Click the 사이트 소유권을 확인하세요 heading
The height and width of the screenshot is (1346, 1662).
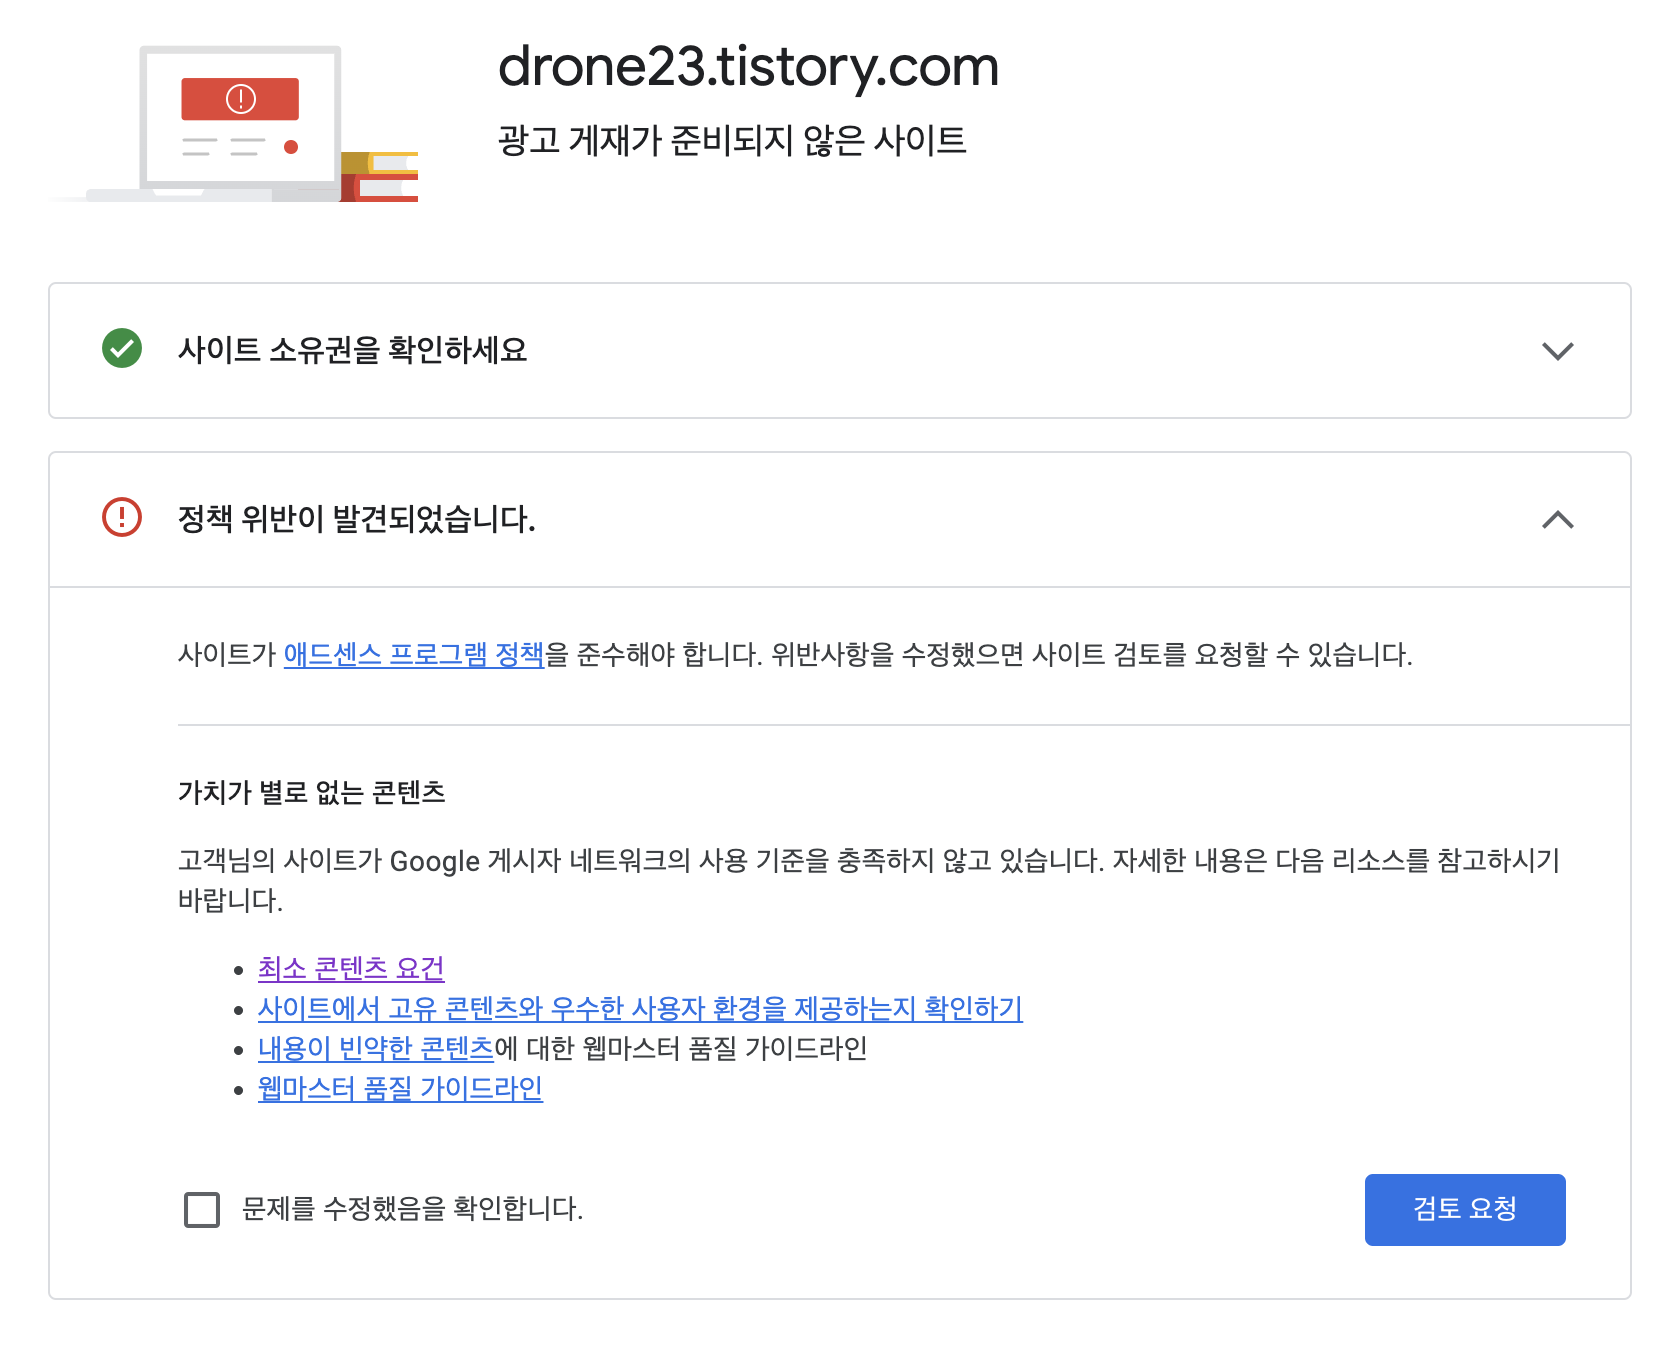pyautogui.click(x=352, y=350)
